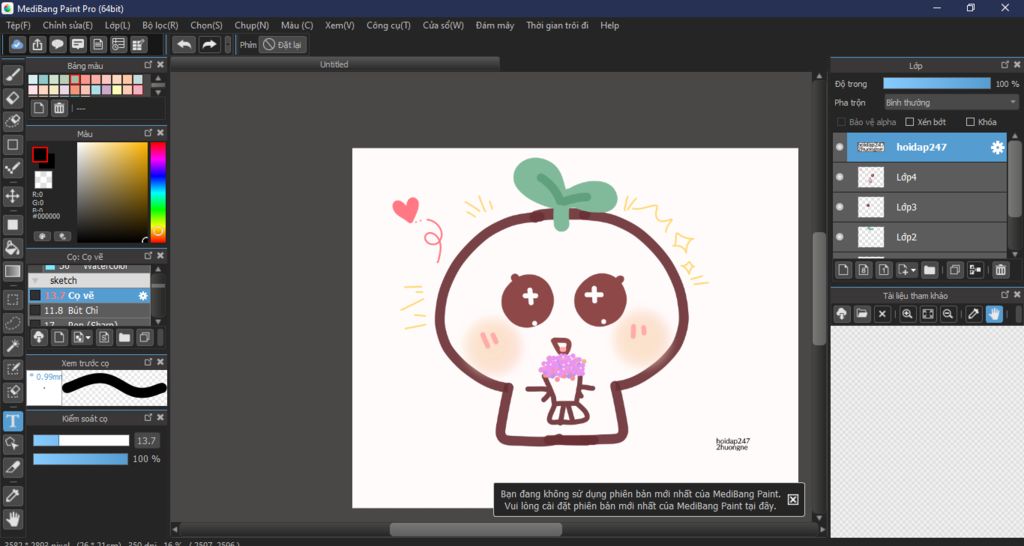Collapse the sketch brush group
This screenshot has width=1024, height=546.
(35, 280)
